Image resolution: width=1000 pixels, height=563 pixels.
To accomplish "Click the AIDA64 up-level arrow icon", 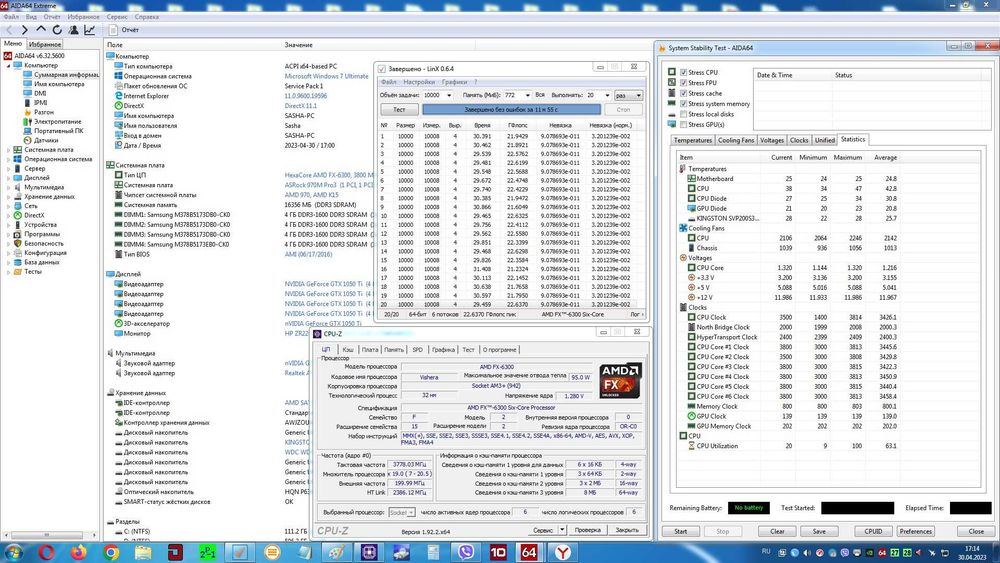I will [x=41, y=29].
